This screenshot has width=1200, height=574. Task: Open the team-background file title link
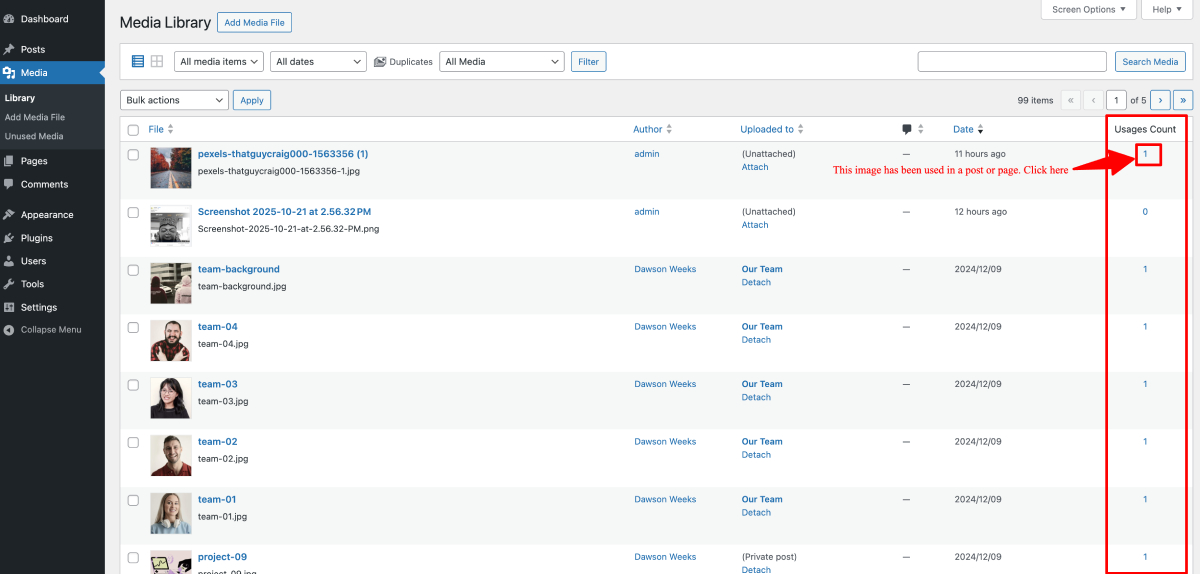click(x=239, y=269)
